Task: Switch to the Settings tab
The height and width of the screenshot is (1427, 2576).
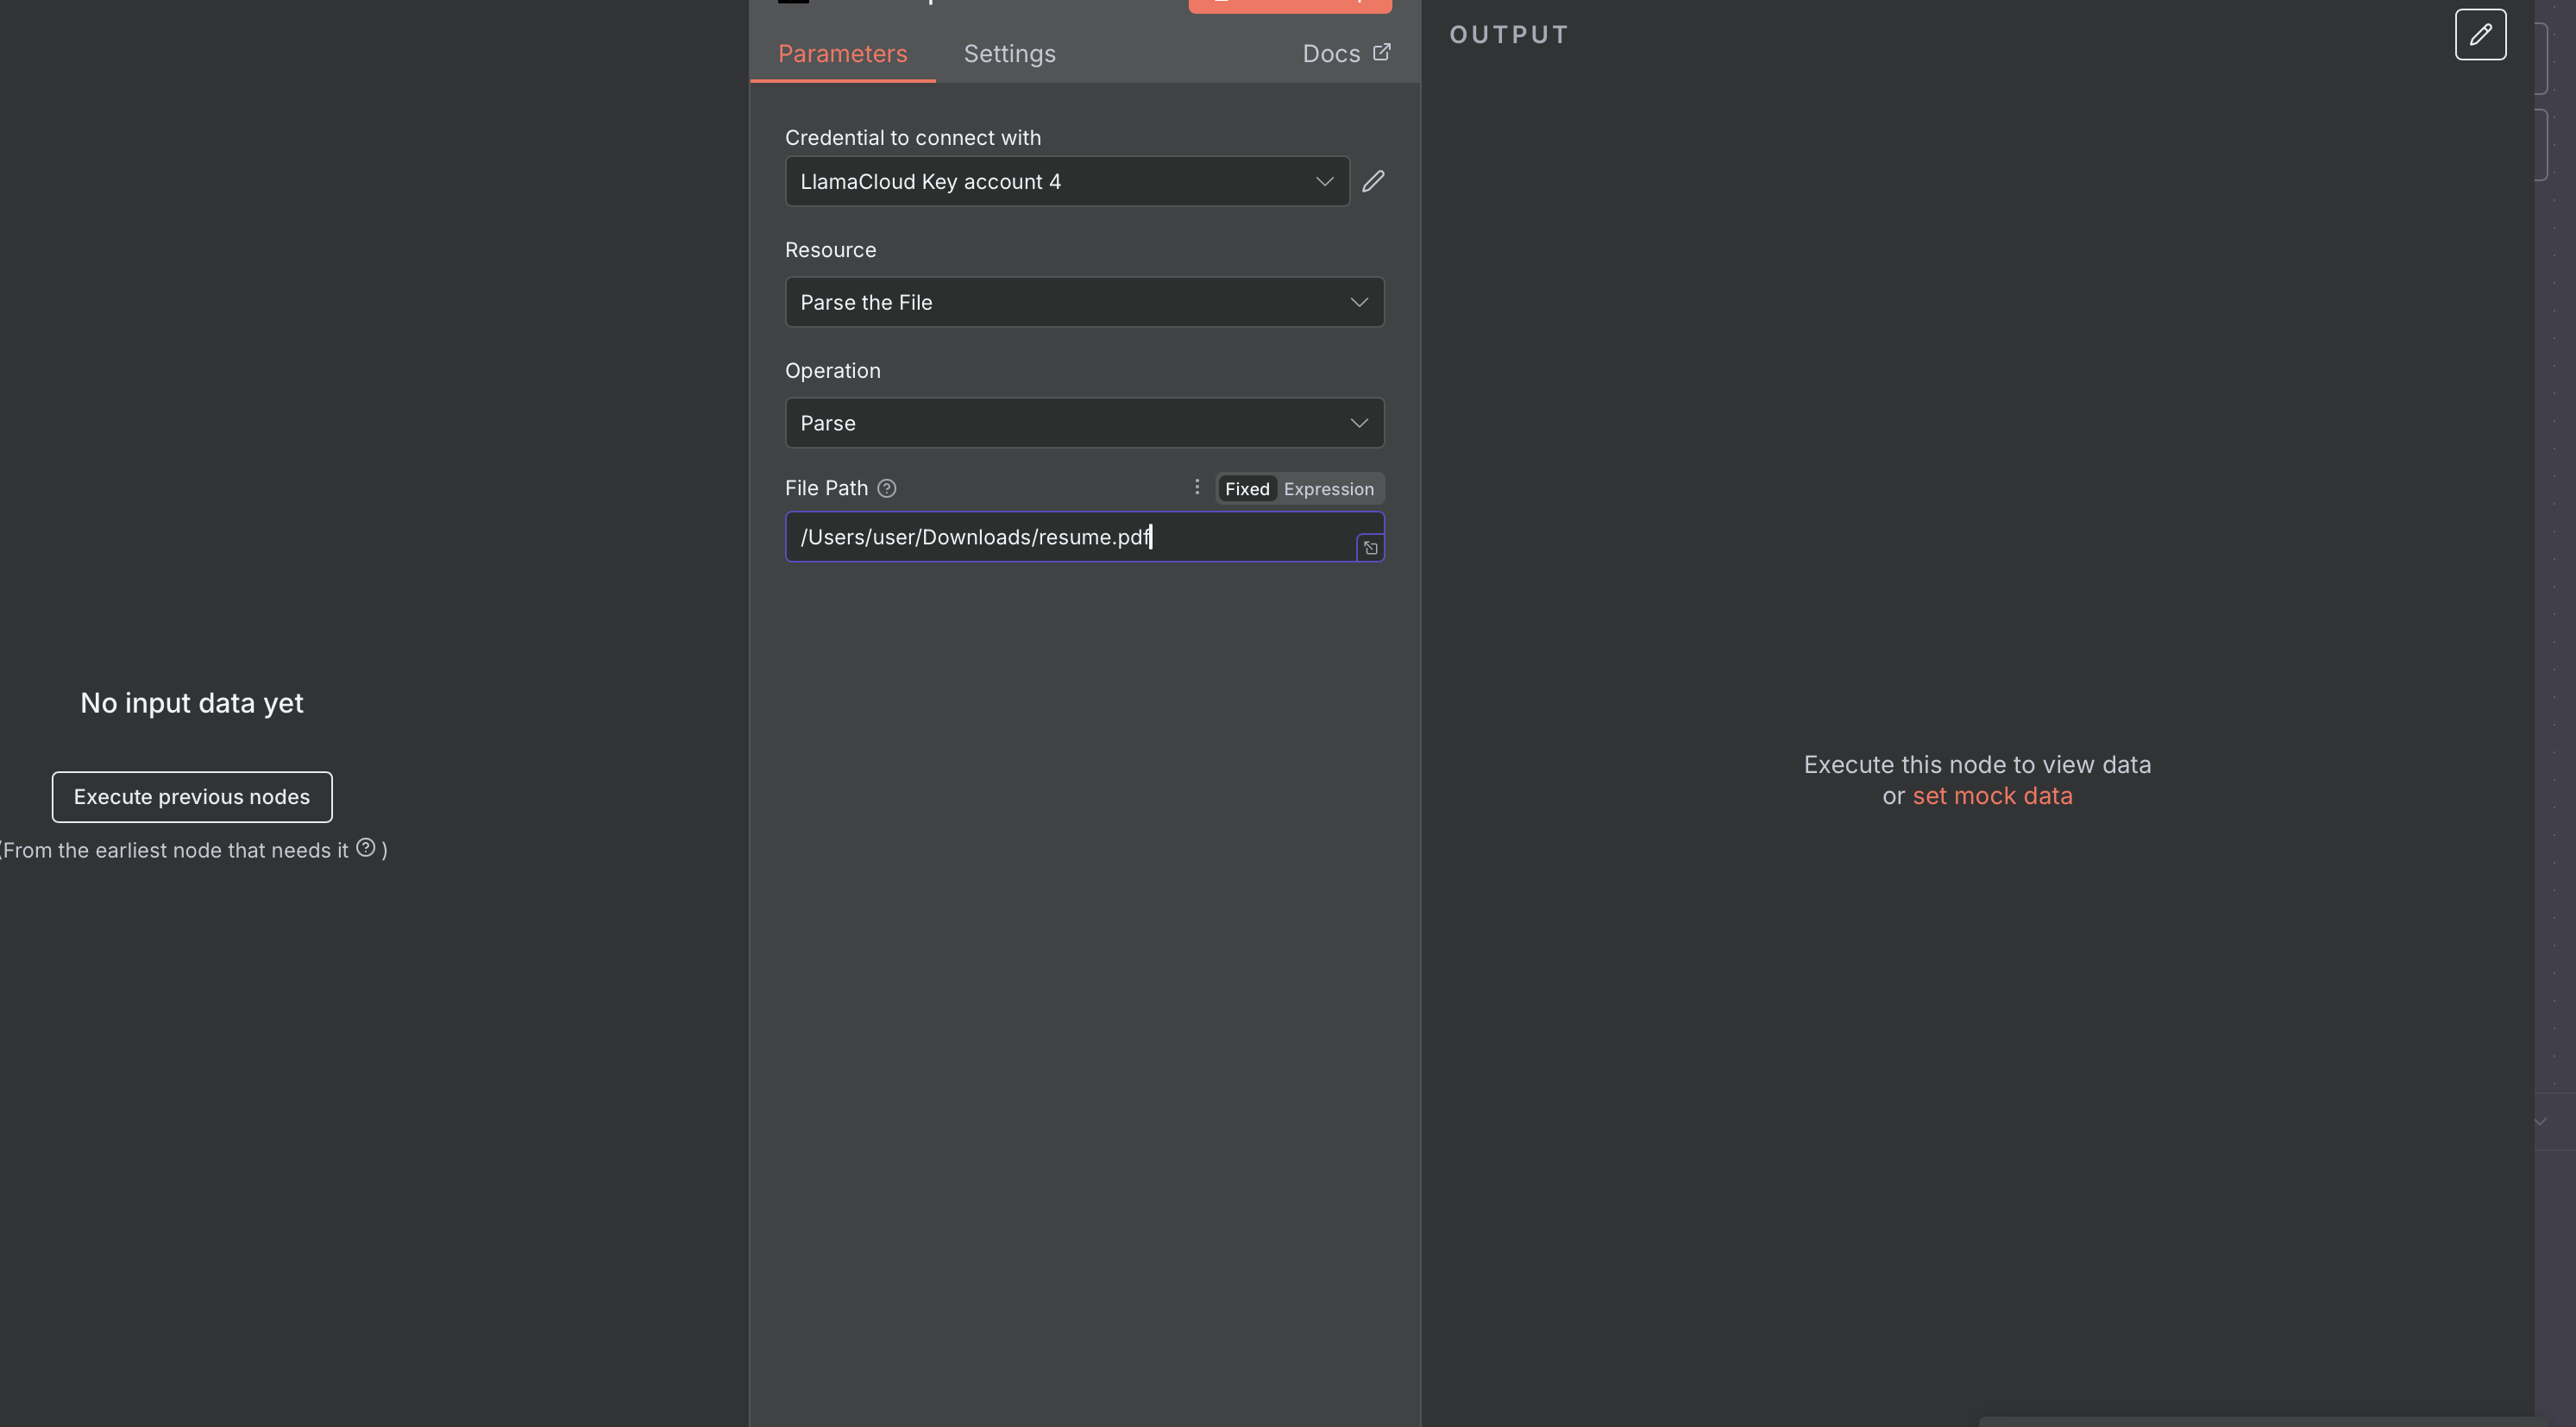Action: click(1009, 54)
